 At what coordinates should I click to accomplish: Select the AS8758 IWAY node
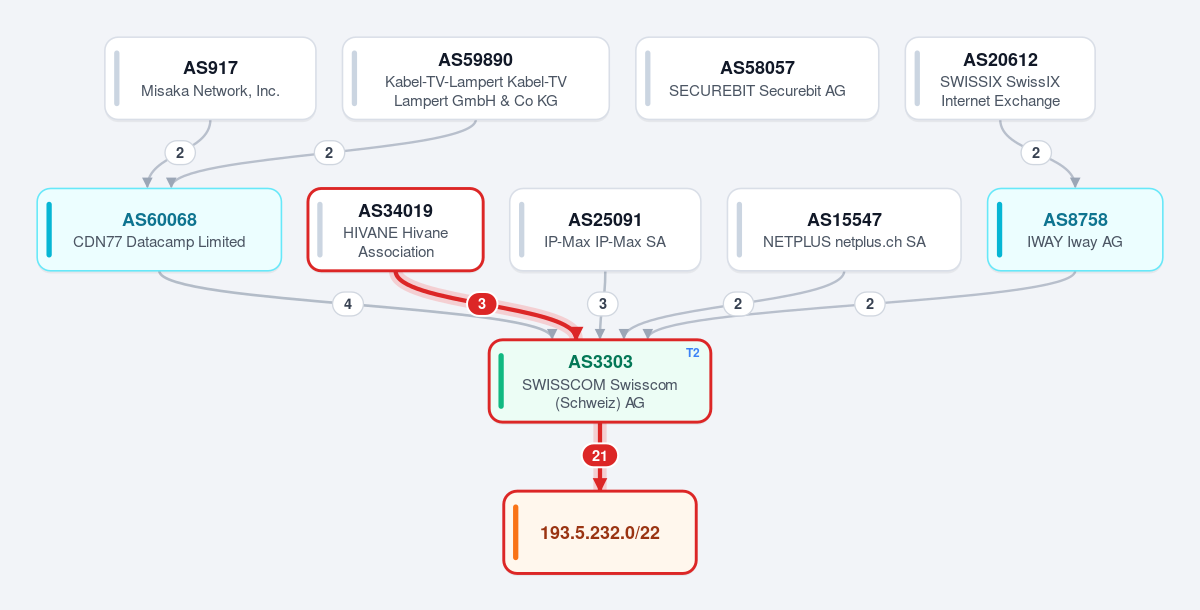pyautogui.click(x=1075, y=230)
